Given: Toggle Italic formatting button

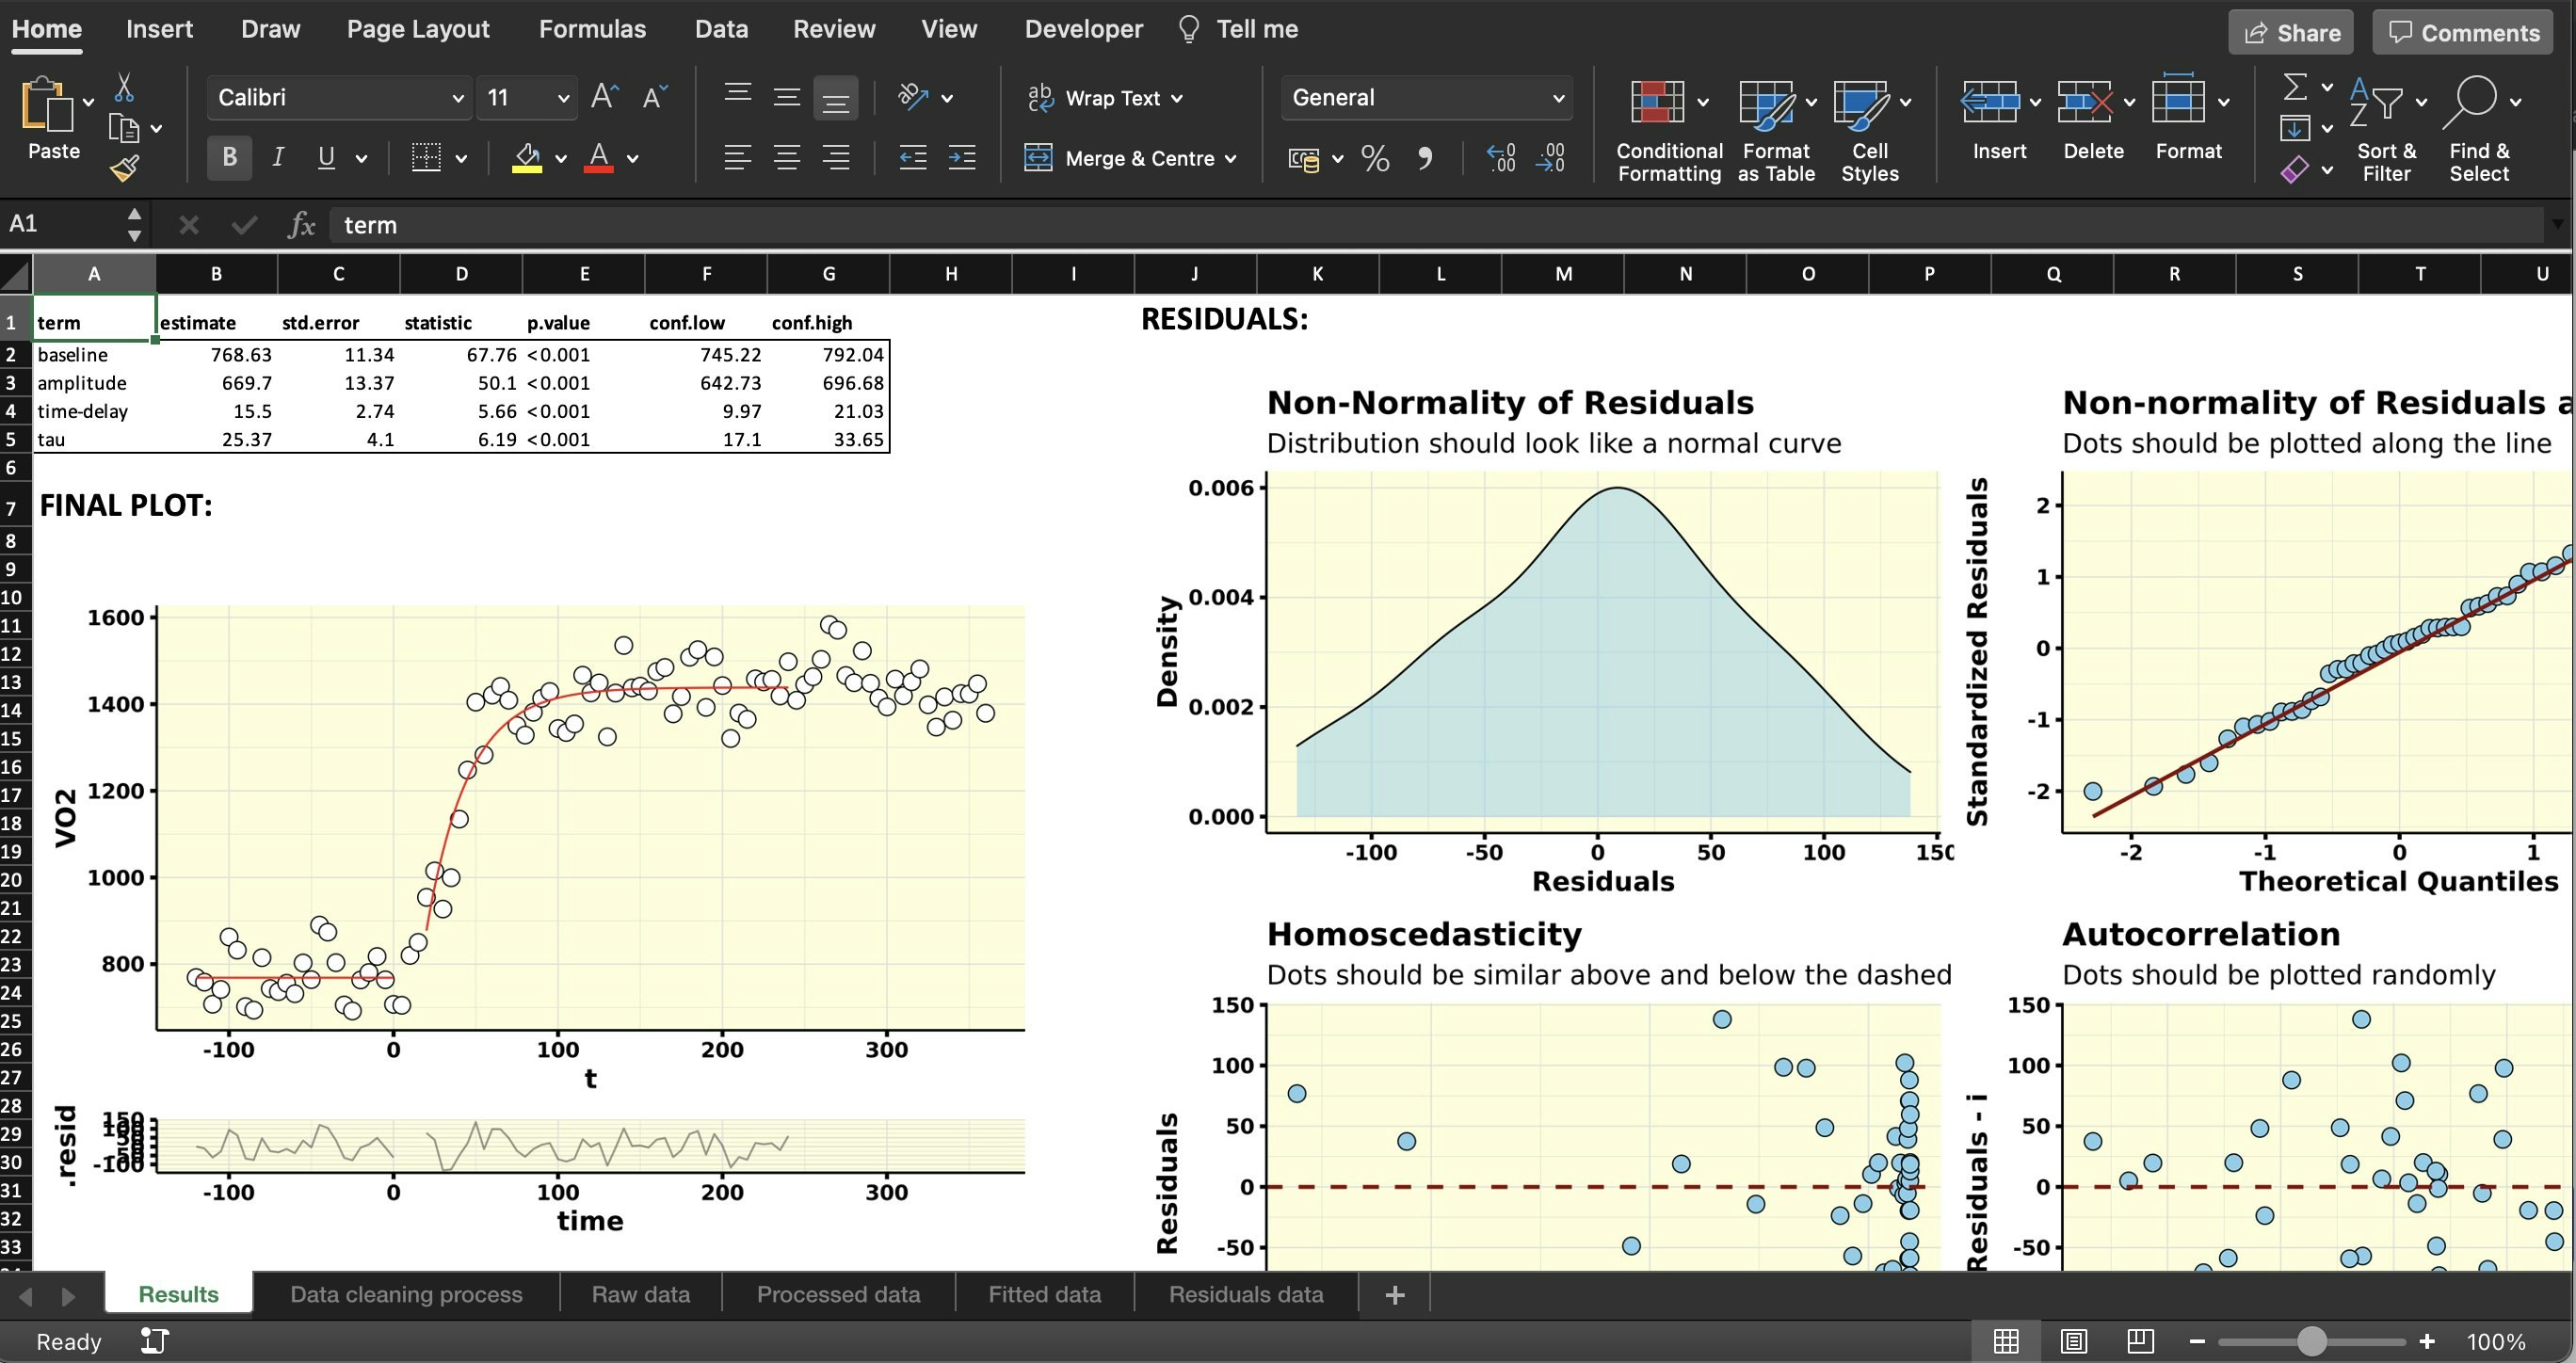Looking at the screenshot, I should click(278, 157).
